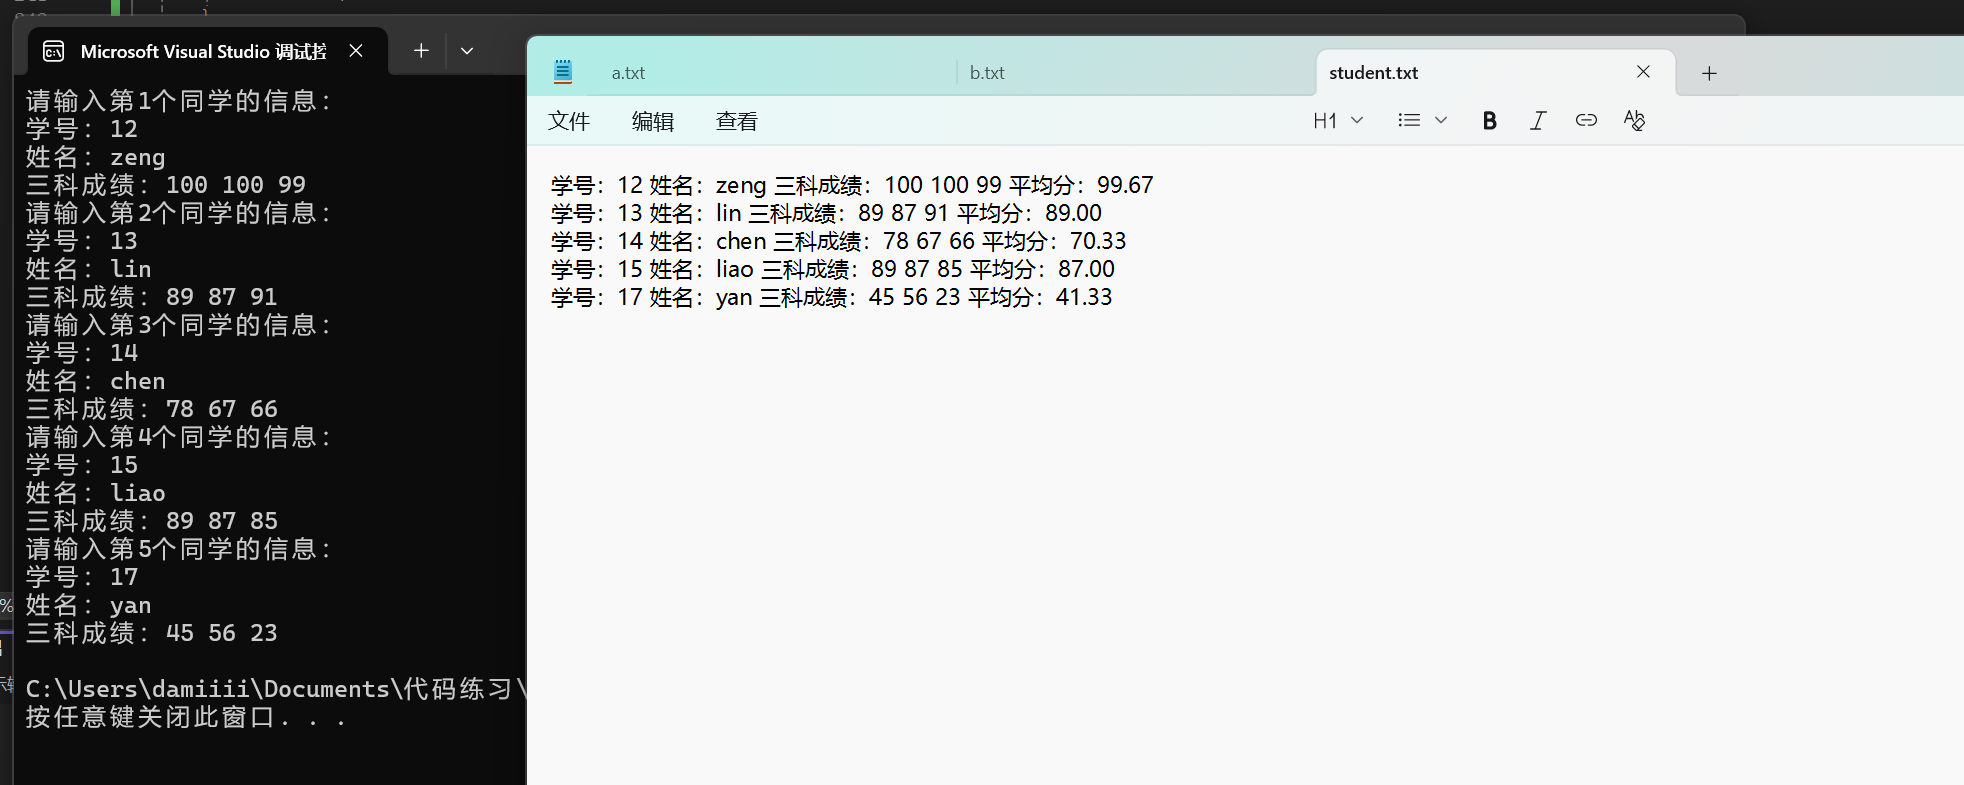The height and width of the screenshot is (785, 1964).
Task: Click console line 学号: 17
Action: pyautogui.click(x=82, y=577)
